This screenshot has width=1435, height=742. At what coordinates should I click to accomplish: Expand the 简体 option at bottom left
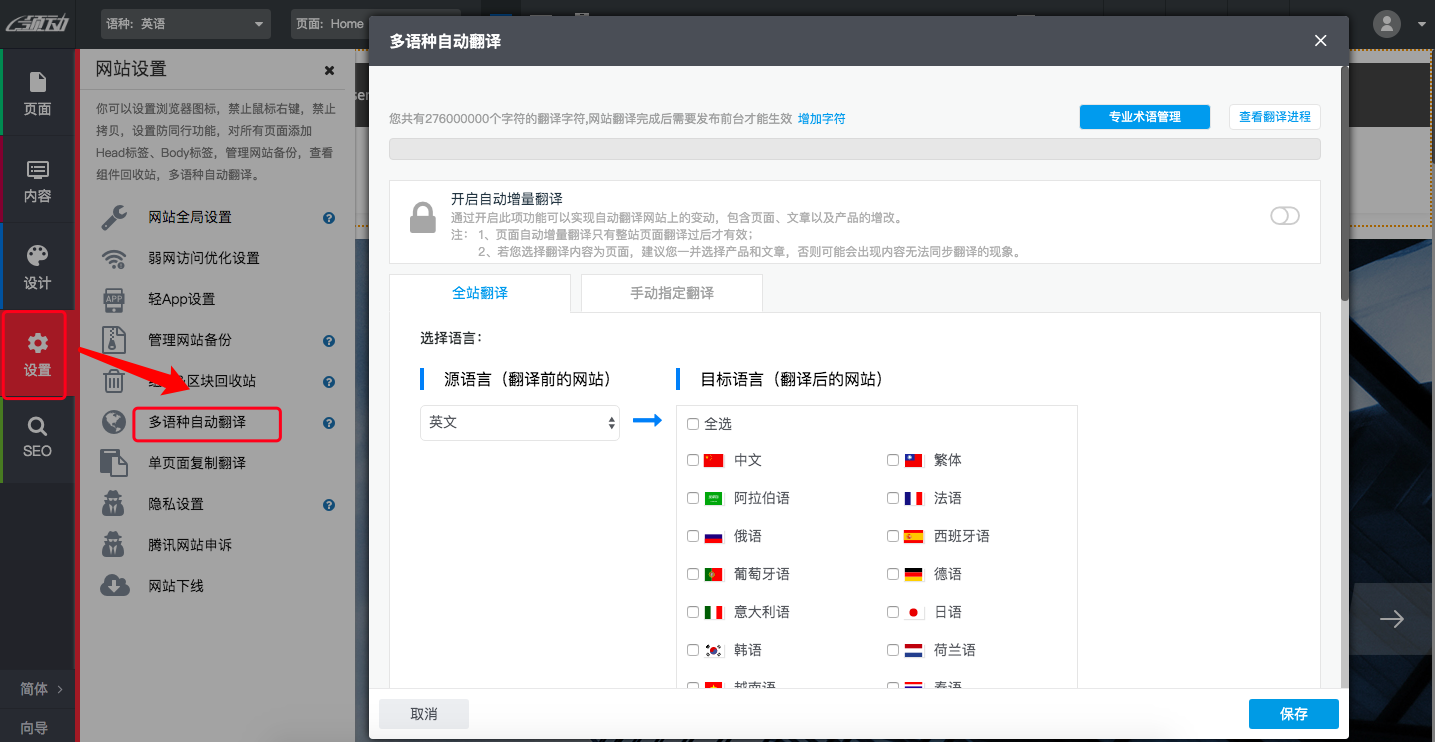[x=37, y=689]
